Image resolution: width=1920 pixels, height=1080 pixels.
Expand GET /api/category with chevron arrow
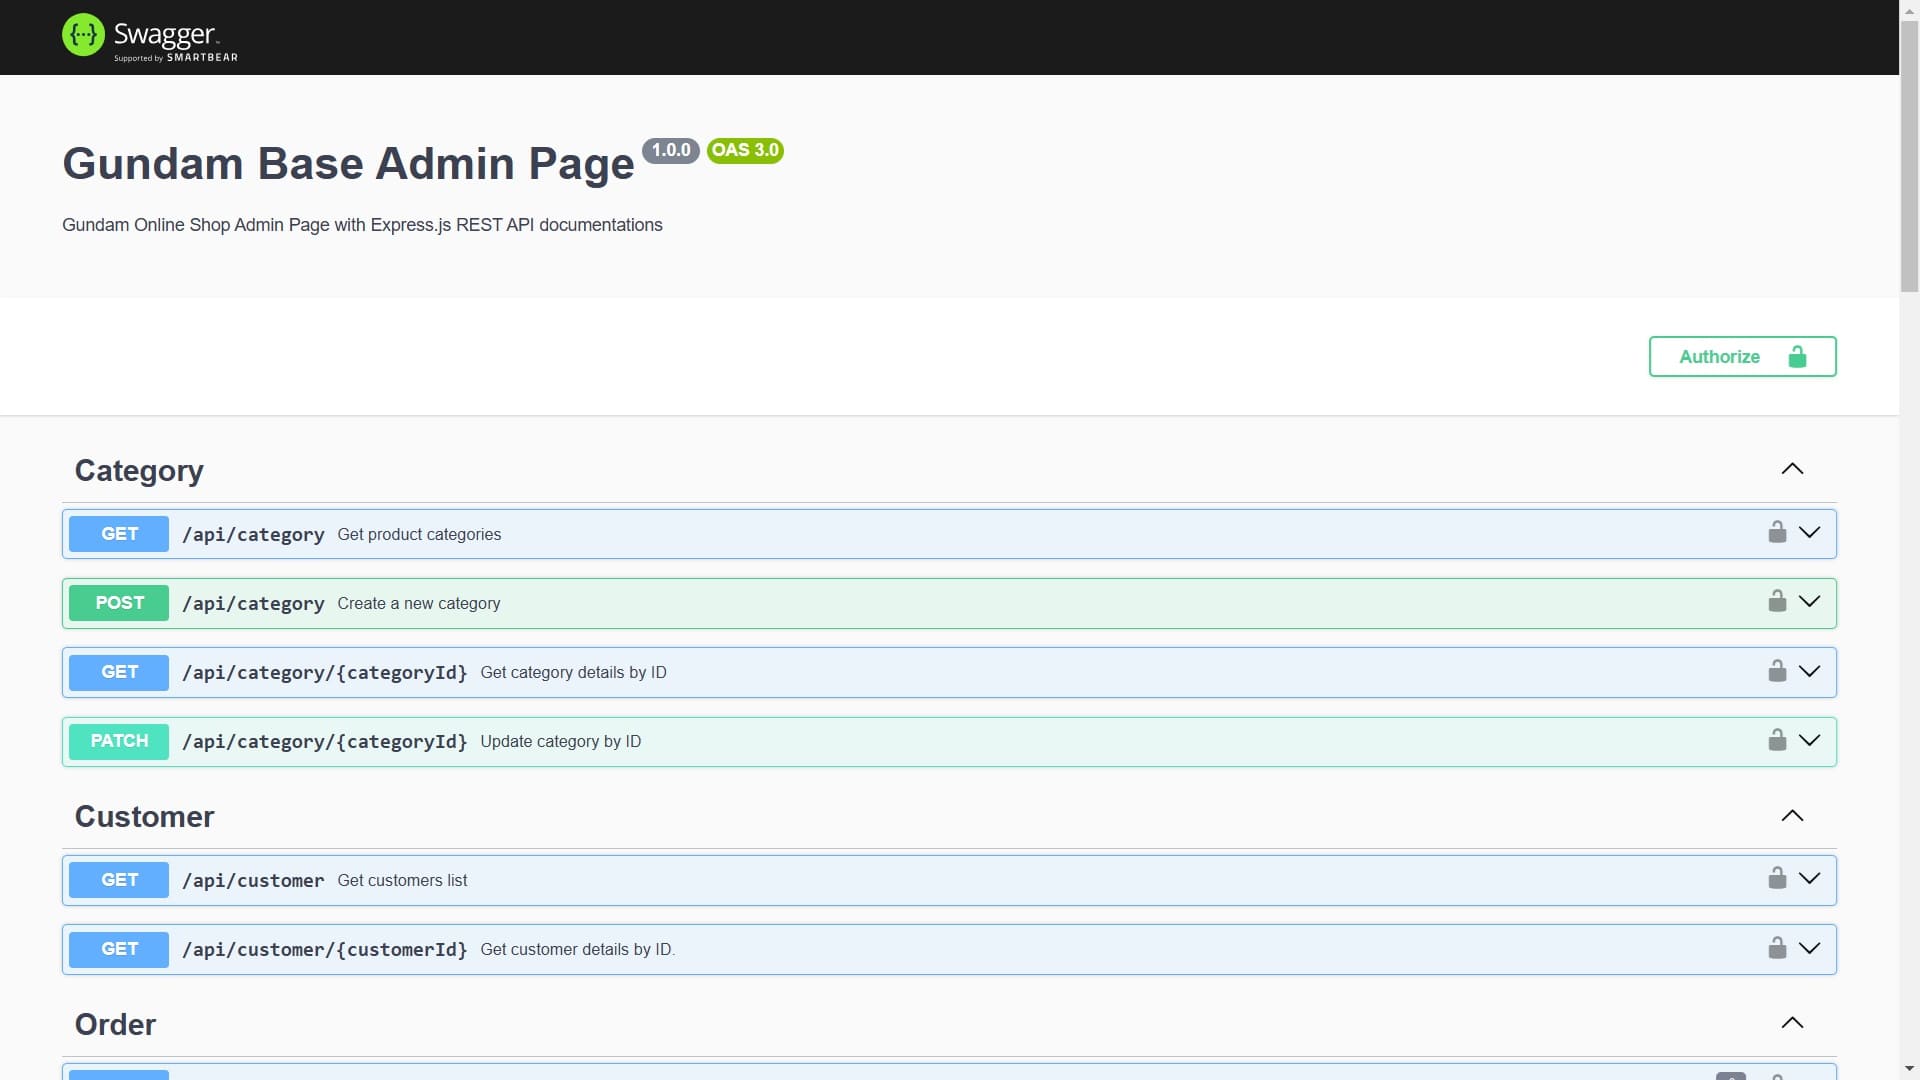pos(1809,532)
